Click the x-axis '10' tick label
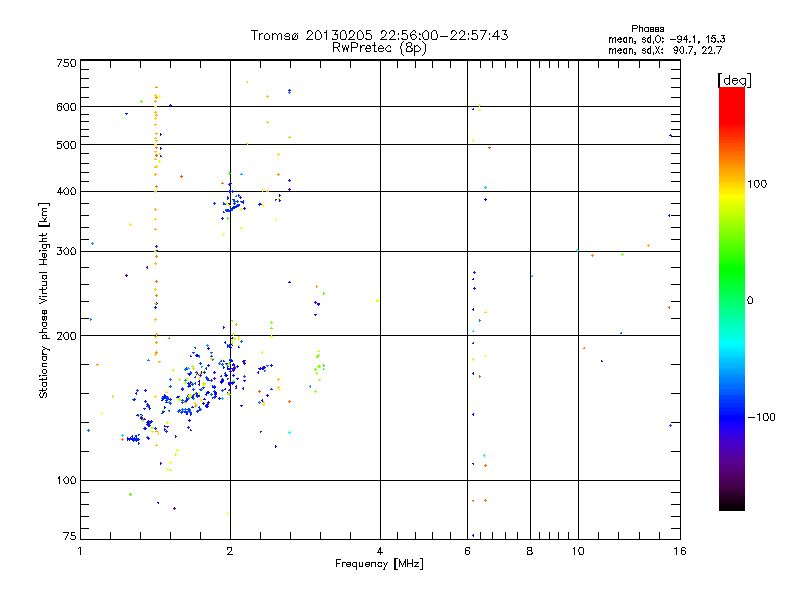 point(578,551)
